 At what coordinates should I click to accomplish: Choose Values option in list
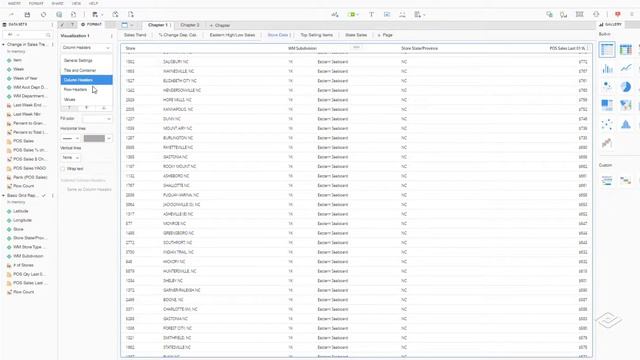[x=87, y=99]
